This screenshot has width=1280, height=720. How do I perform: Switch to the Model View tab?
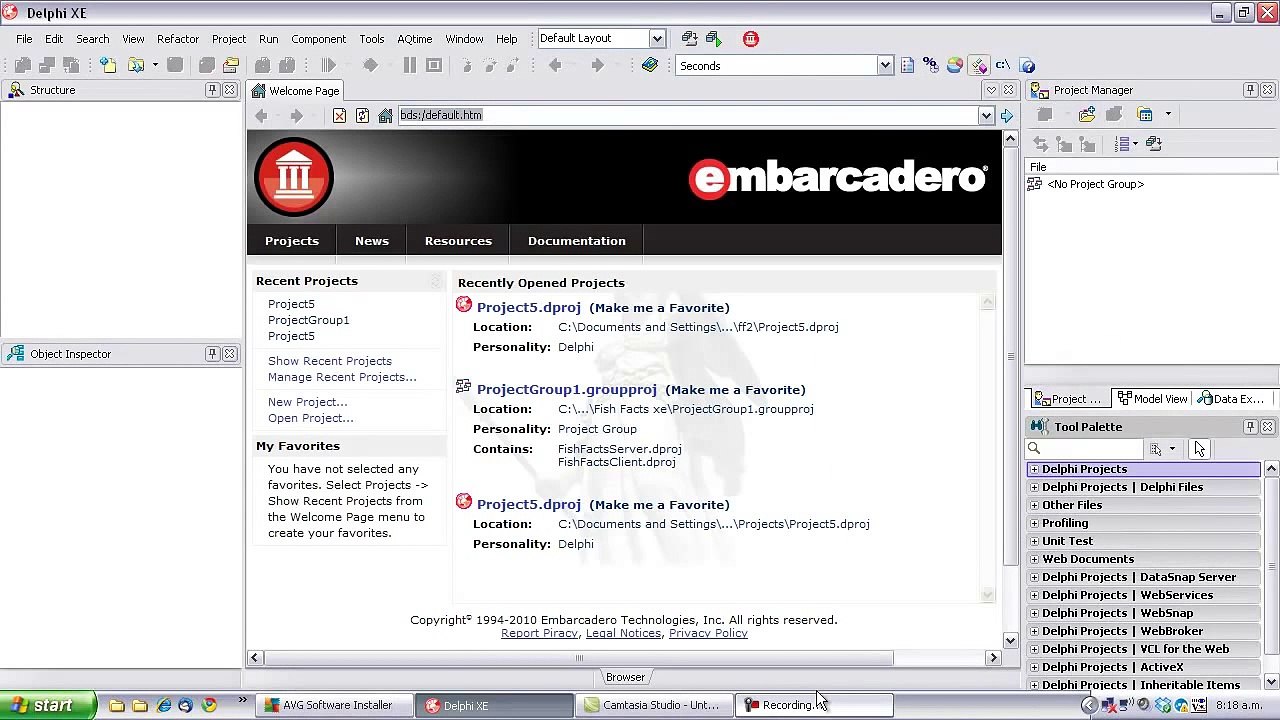click(1152, 399)
